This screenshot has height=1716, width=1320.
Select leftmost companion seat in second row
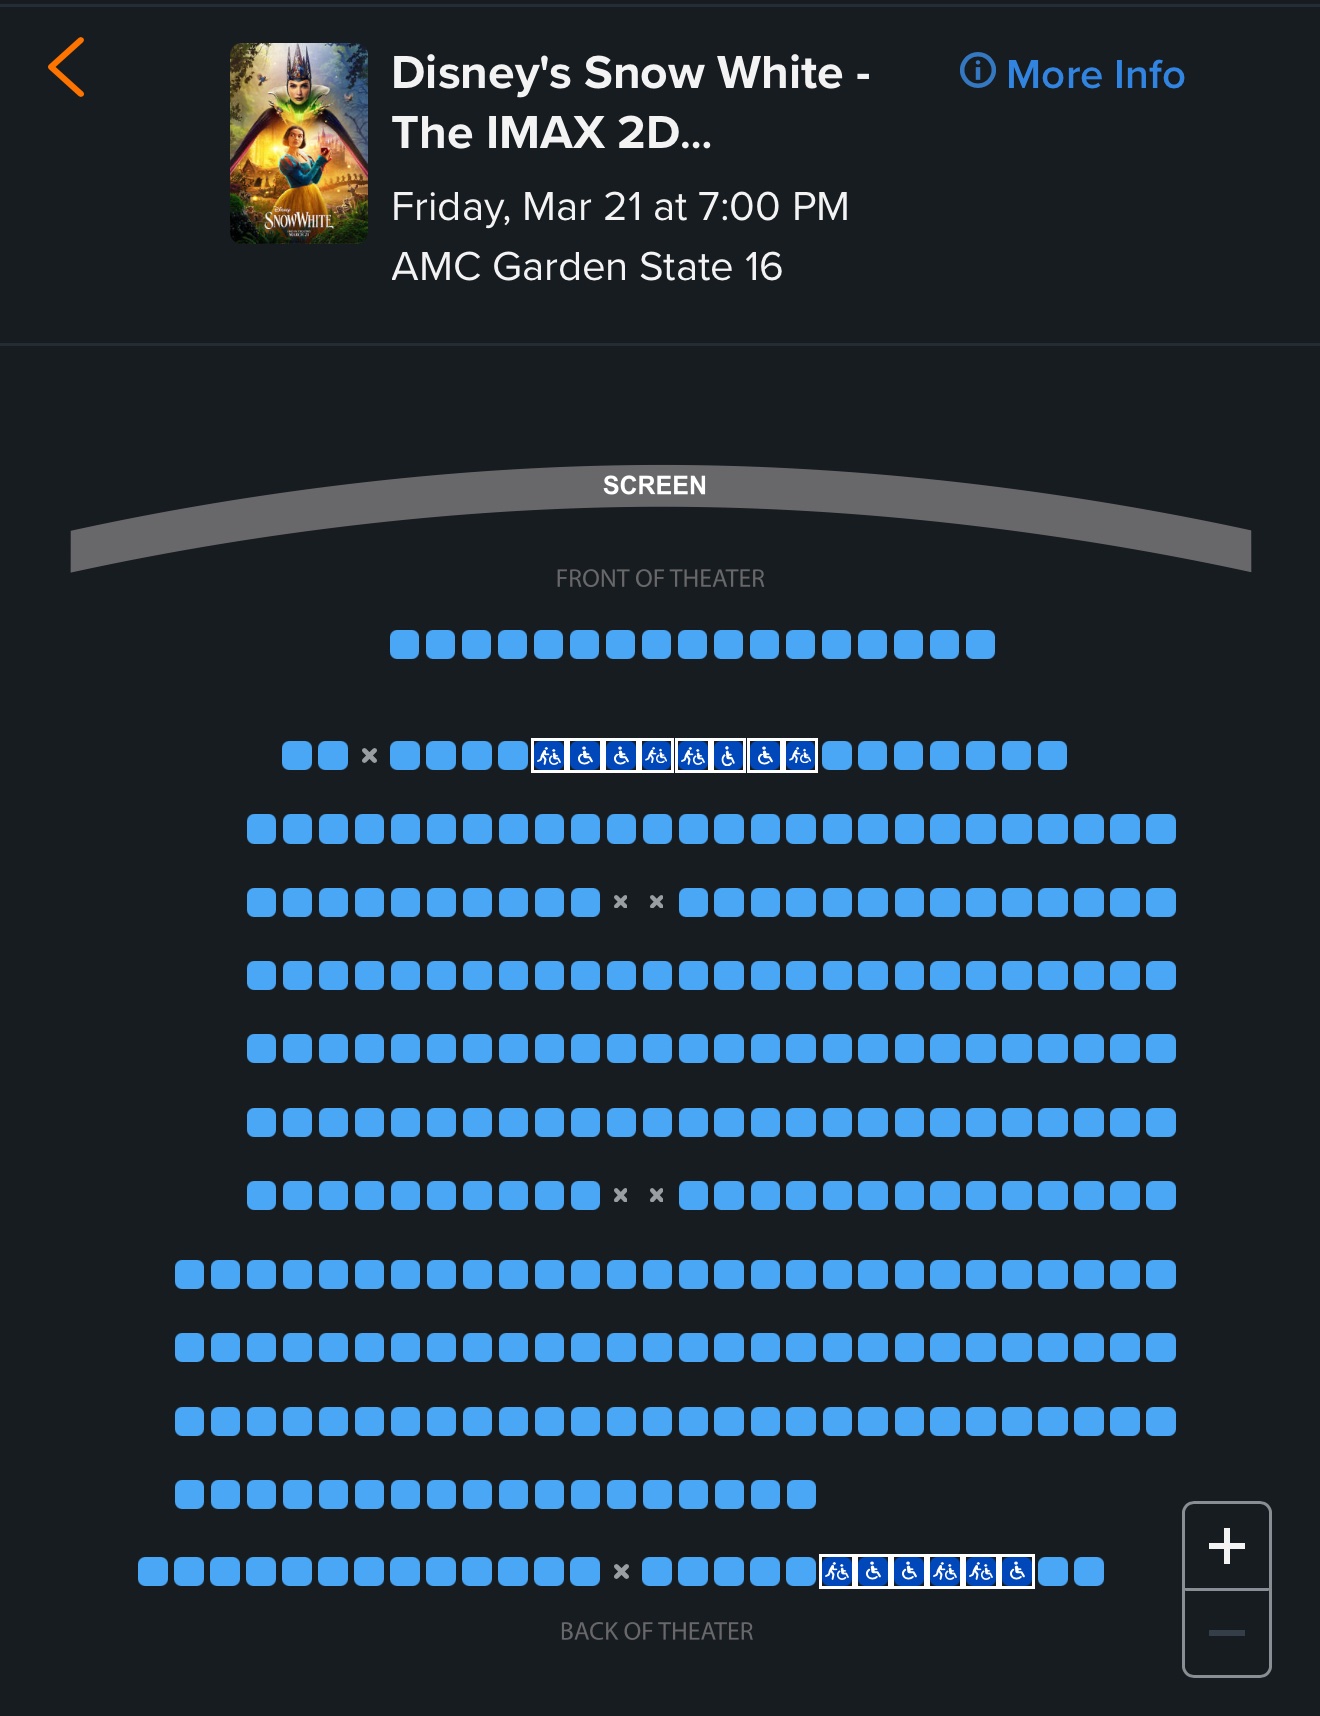click(549, 756)
